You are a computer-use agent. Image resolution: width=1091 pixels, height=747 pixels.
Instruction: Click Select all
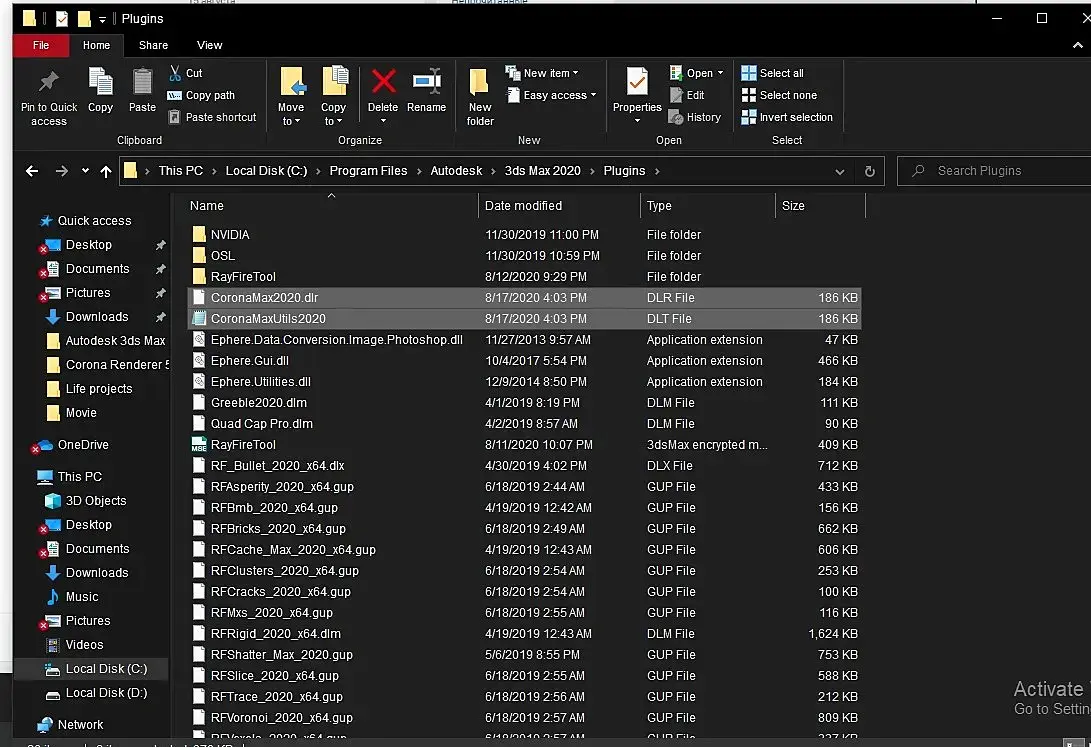pyautogui.click(x=772, y=73)
